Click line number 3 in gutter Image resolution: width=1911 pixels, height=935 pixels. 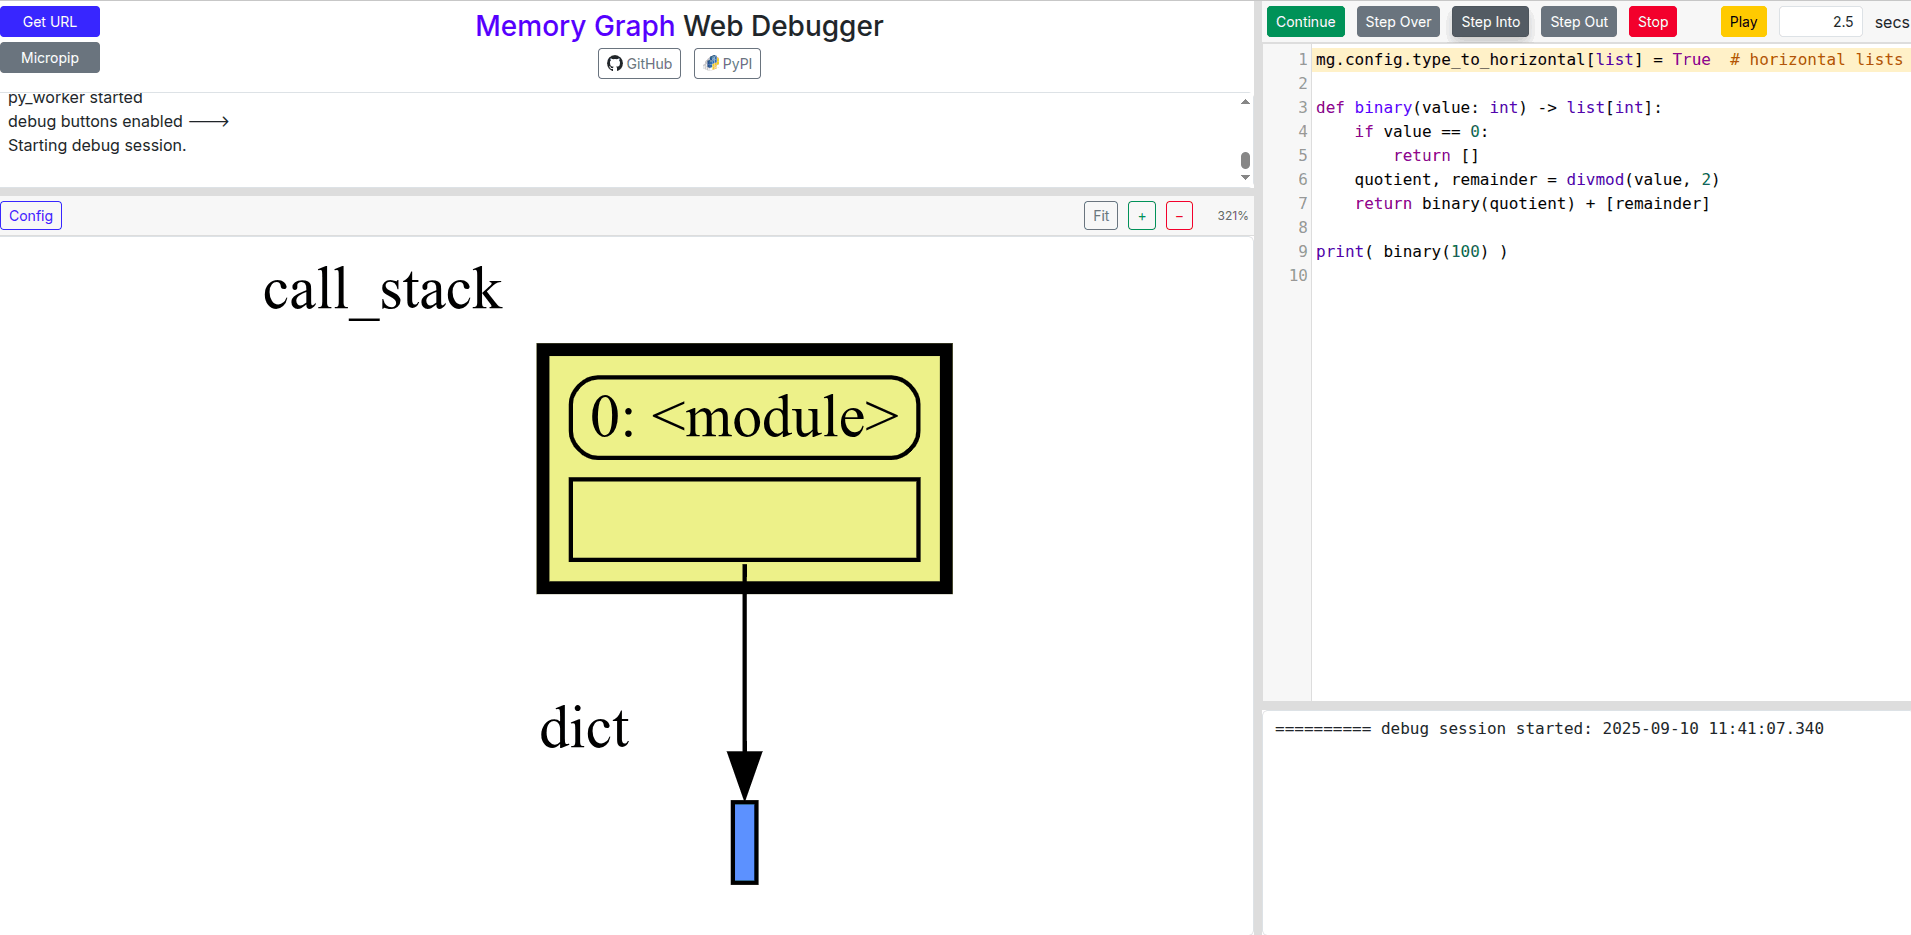1302,108
